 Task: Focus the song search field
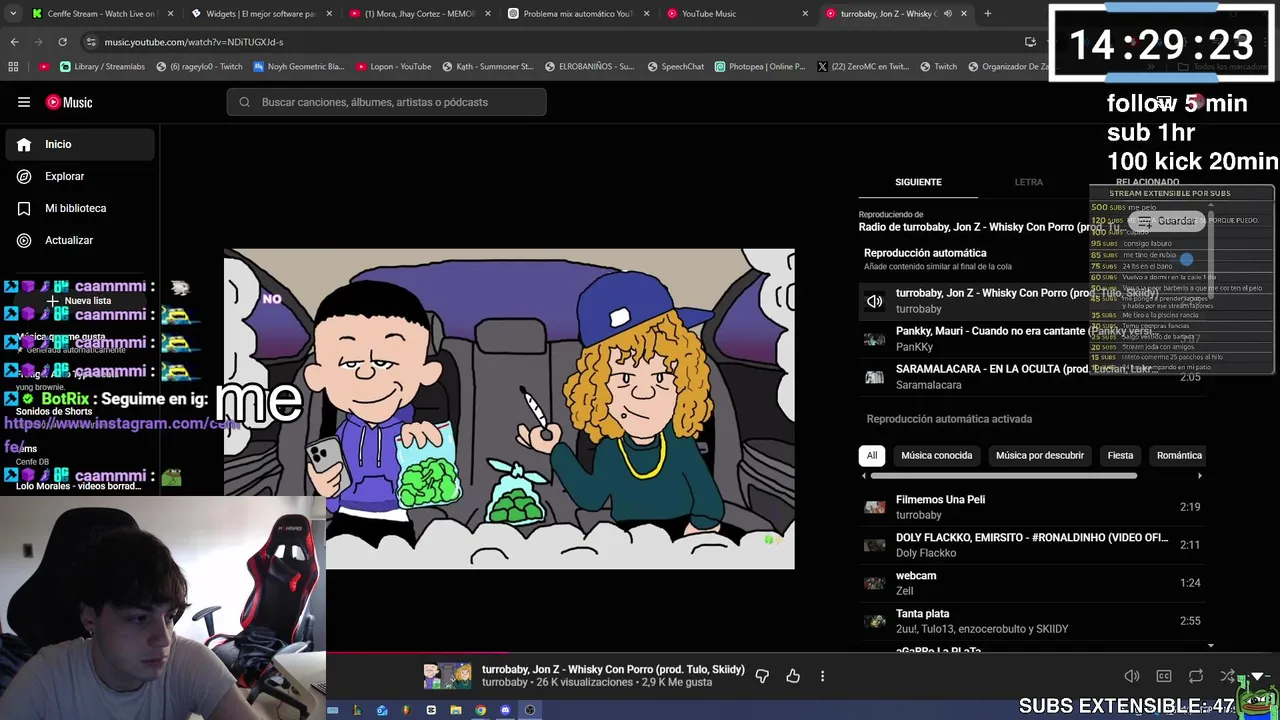point(387,102)
